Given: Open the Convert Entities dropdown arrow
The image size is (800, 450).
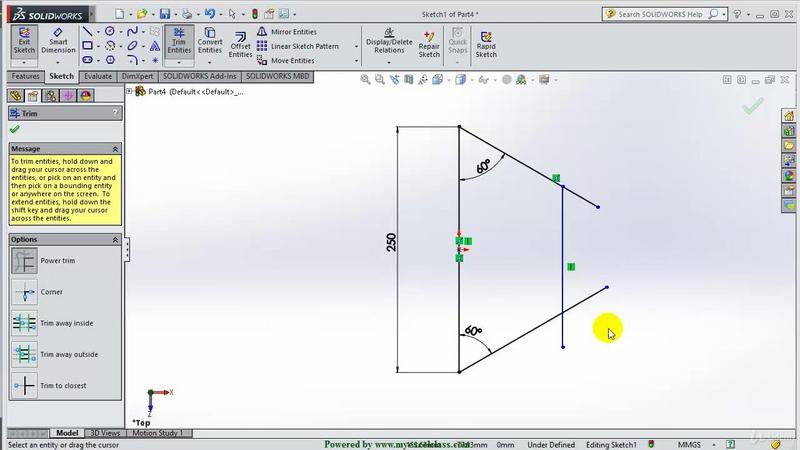Looking at the screenshot, I should [210, 63].
